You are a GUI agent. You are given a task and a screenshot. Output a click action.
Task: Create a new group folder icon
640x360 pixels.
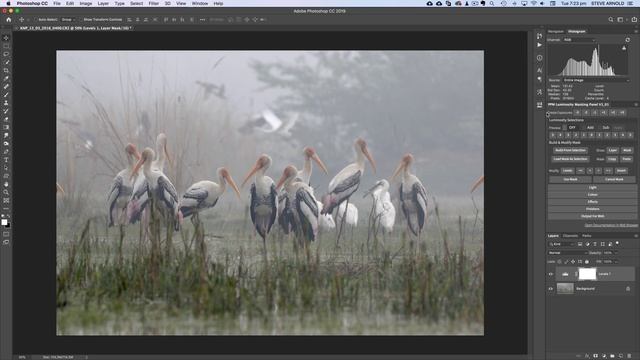click(612, 356)
